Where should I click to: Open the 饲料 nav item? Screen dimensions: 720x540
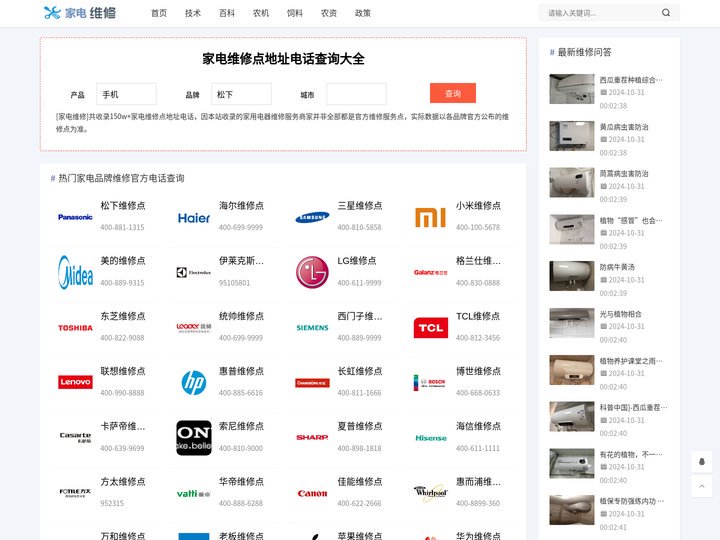click(x=295, y=13)
